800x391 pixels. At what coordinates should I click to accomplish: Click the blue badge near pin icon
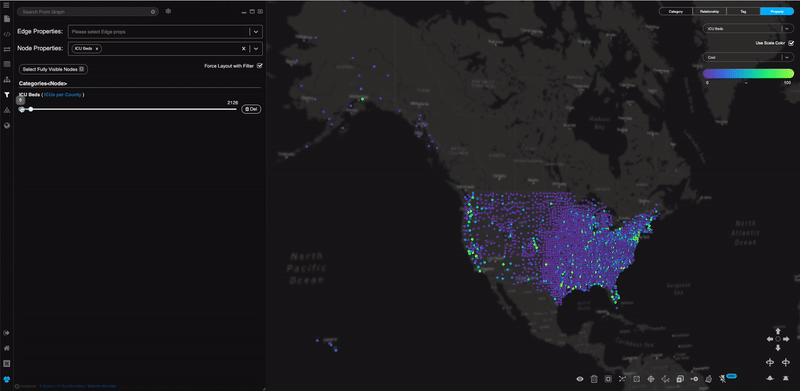[732, 376]
